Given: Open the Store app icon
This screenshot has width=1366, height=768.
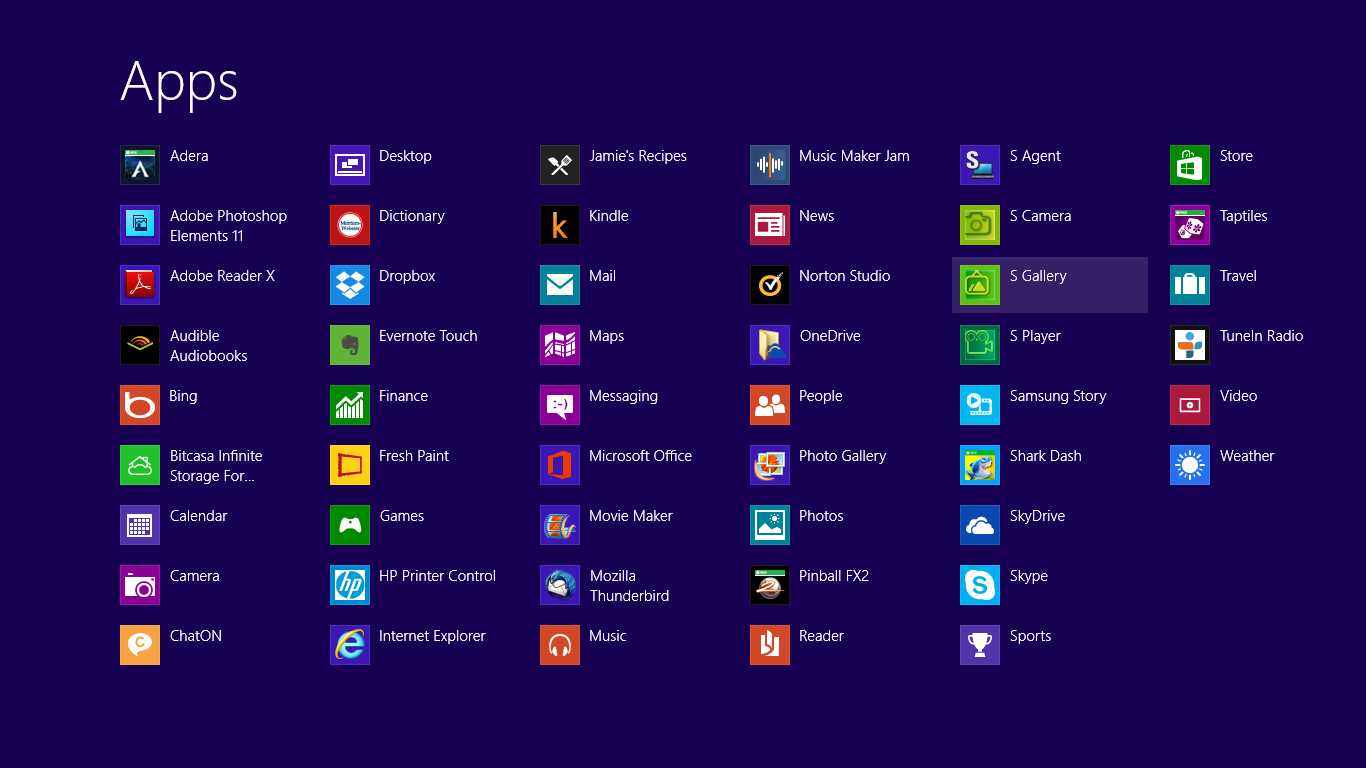Looking at the screenshot, I should (1190, 165).
